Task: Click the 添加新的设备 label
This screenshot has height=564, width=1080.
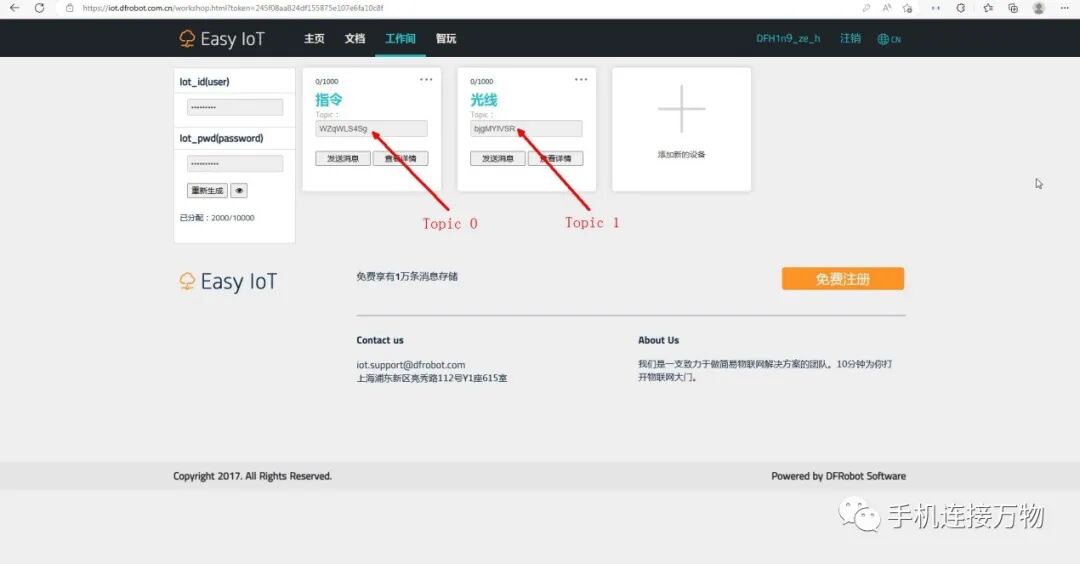Action: pos(681,154)
